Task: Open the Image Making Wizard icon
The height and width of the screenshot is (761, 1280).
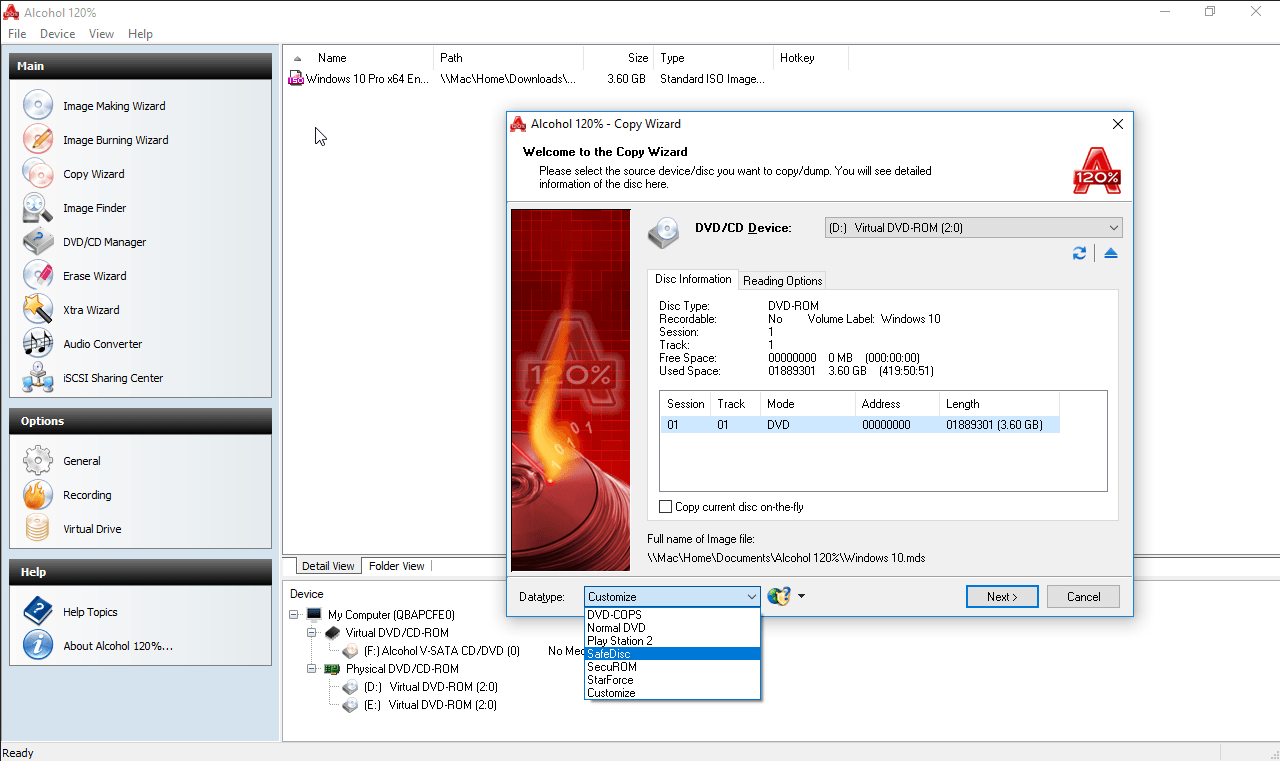Action: point(38,106)
